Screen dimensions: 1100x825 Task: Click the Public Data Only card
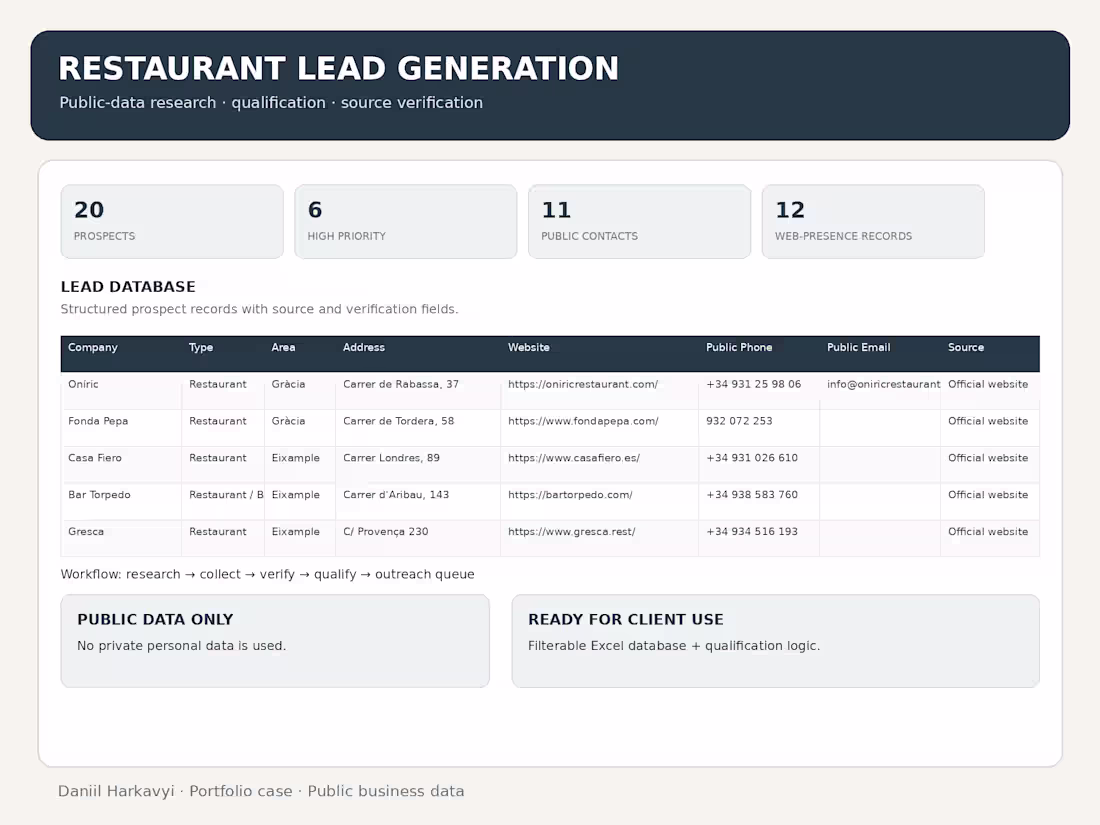pos(275,641)
